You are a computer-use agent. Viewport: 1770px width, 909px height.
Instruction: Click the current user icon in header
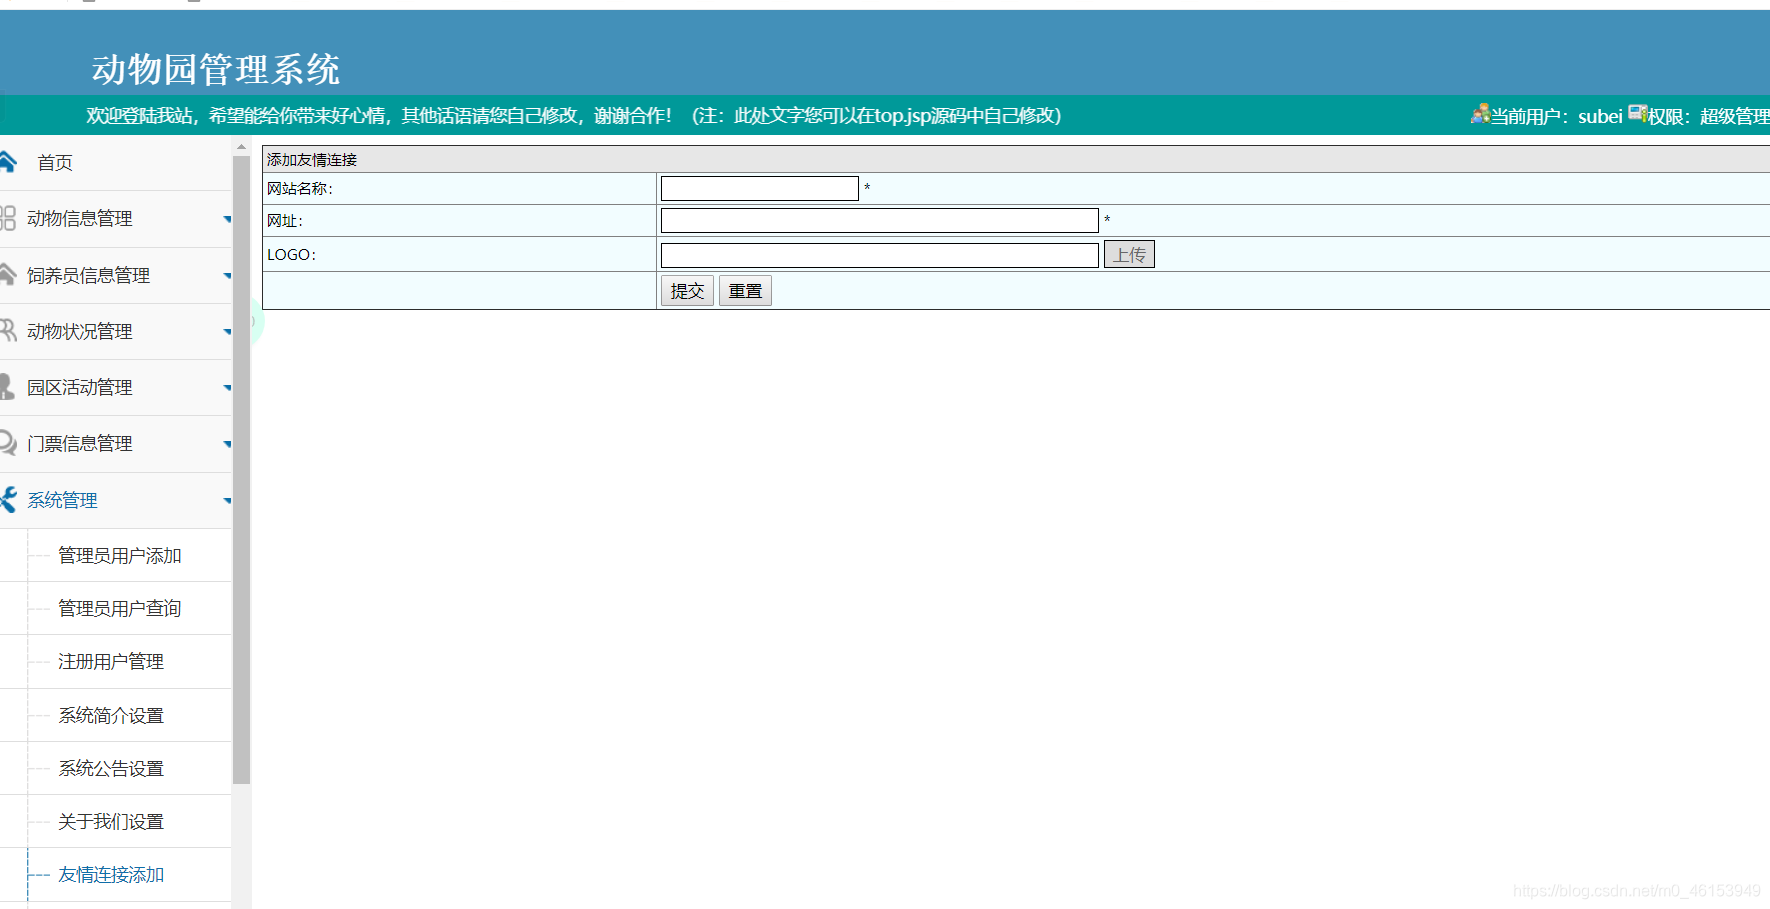(1480, 114)
